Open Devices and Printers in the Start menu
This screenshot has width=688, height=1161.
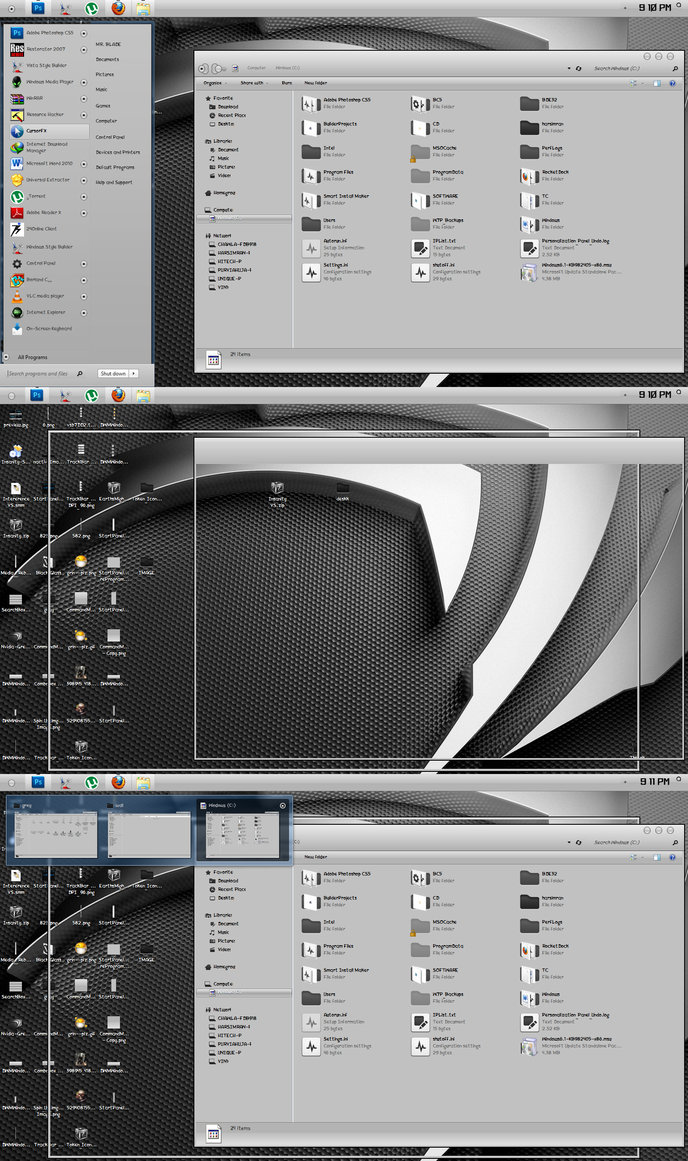117,152
